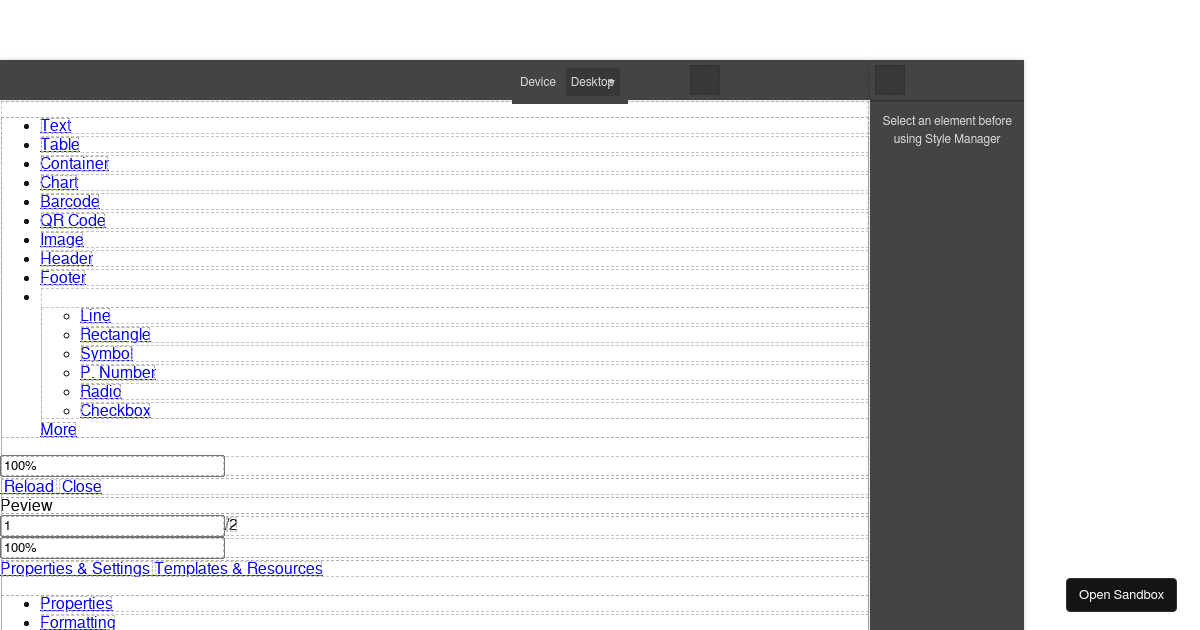Open the Desktop device dropdown
The height and width of the screenshot is (630, 1200).
coord(593,82)
